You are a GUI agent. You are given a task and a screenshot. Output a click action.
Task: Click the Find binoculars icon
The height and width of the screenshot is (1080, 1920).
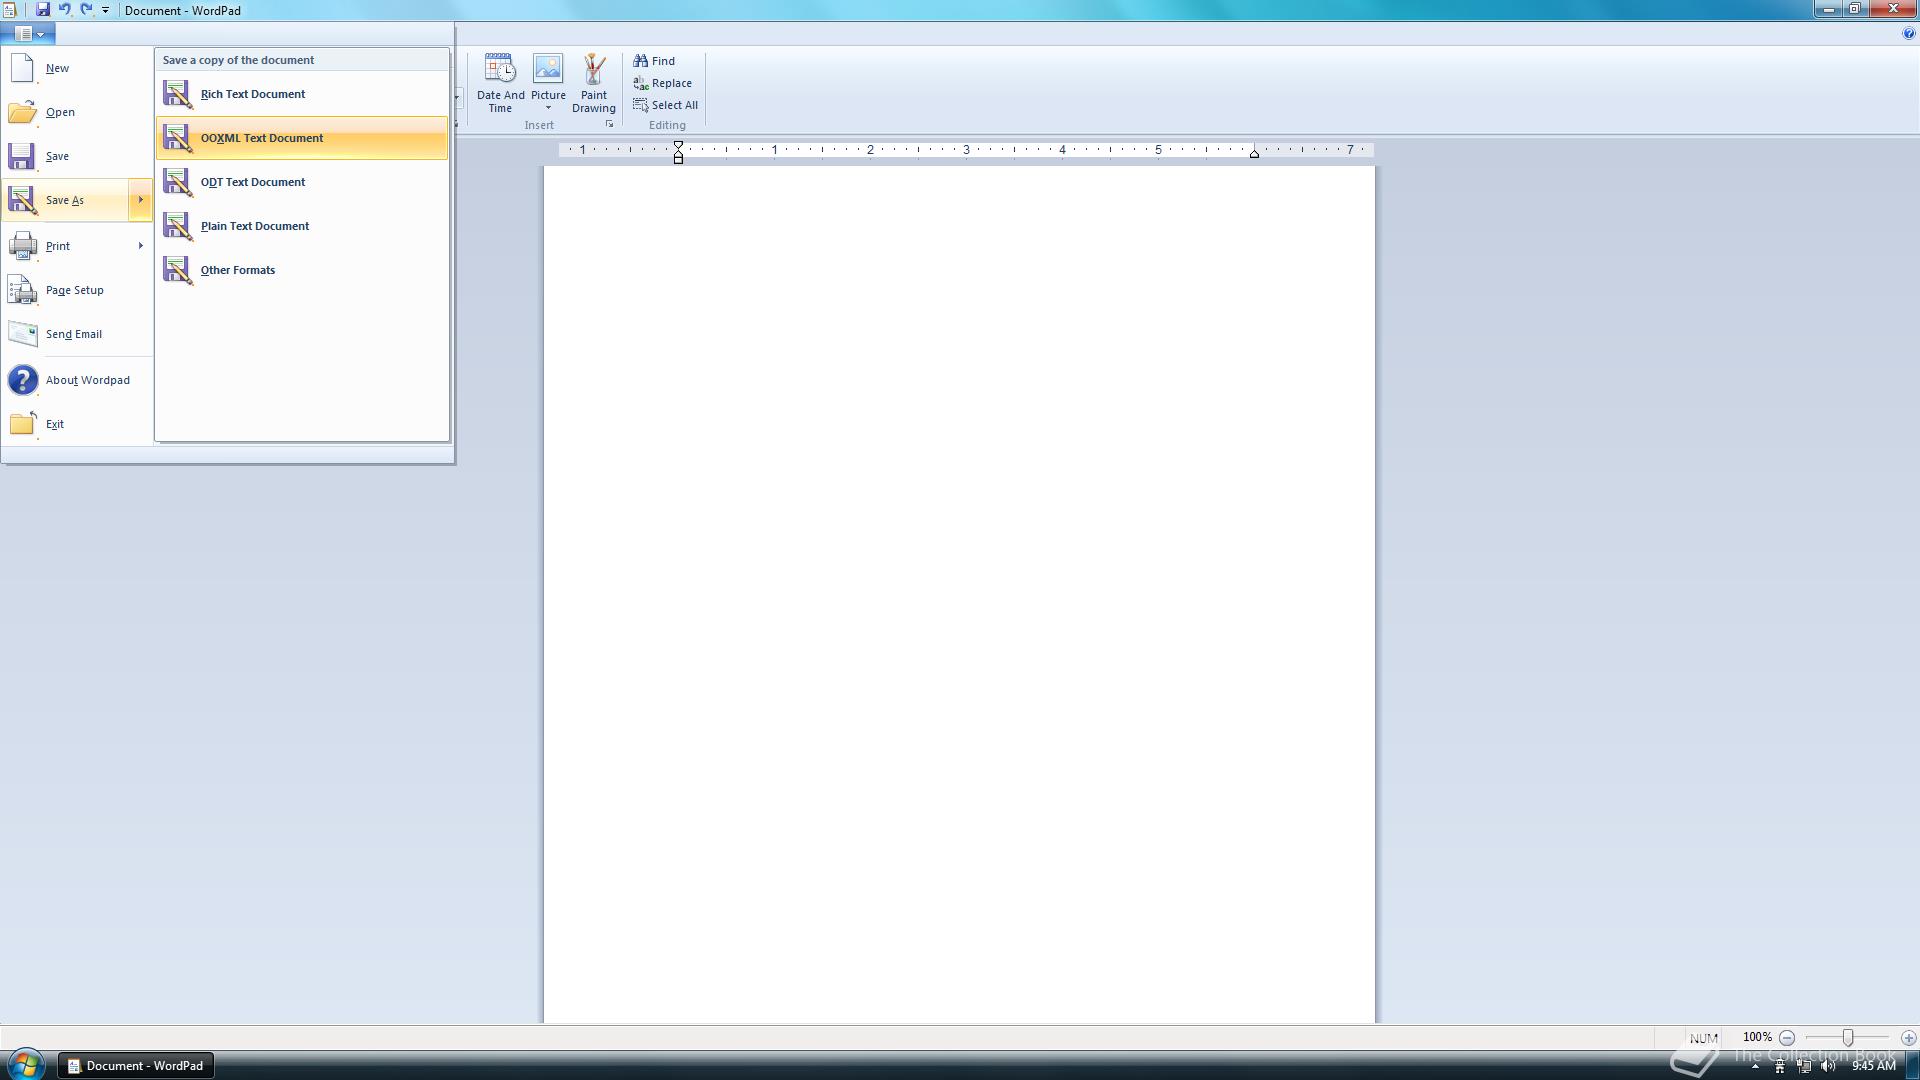640,61
